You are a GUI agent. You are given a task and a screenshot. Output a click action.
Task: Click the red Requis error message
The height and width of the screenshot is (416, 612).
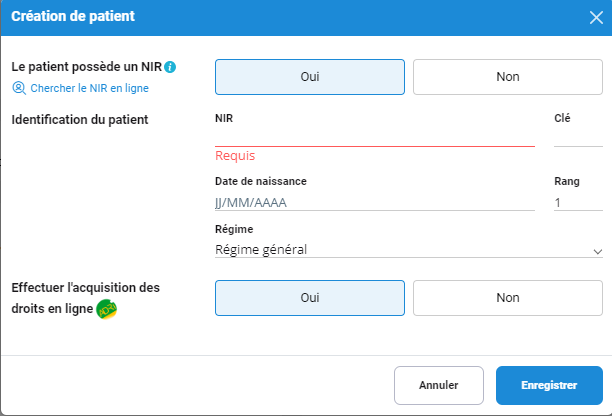pos(235,156)
